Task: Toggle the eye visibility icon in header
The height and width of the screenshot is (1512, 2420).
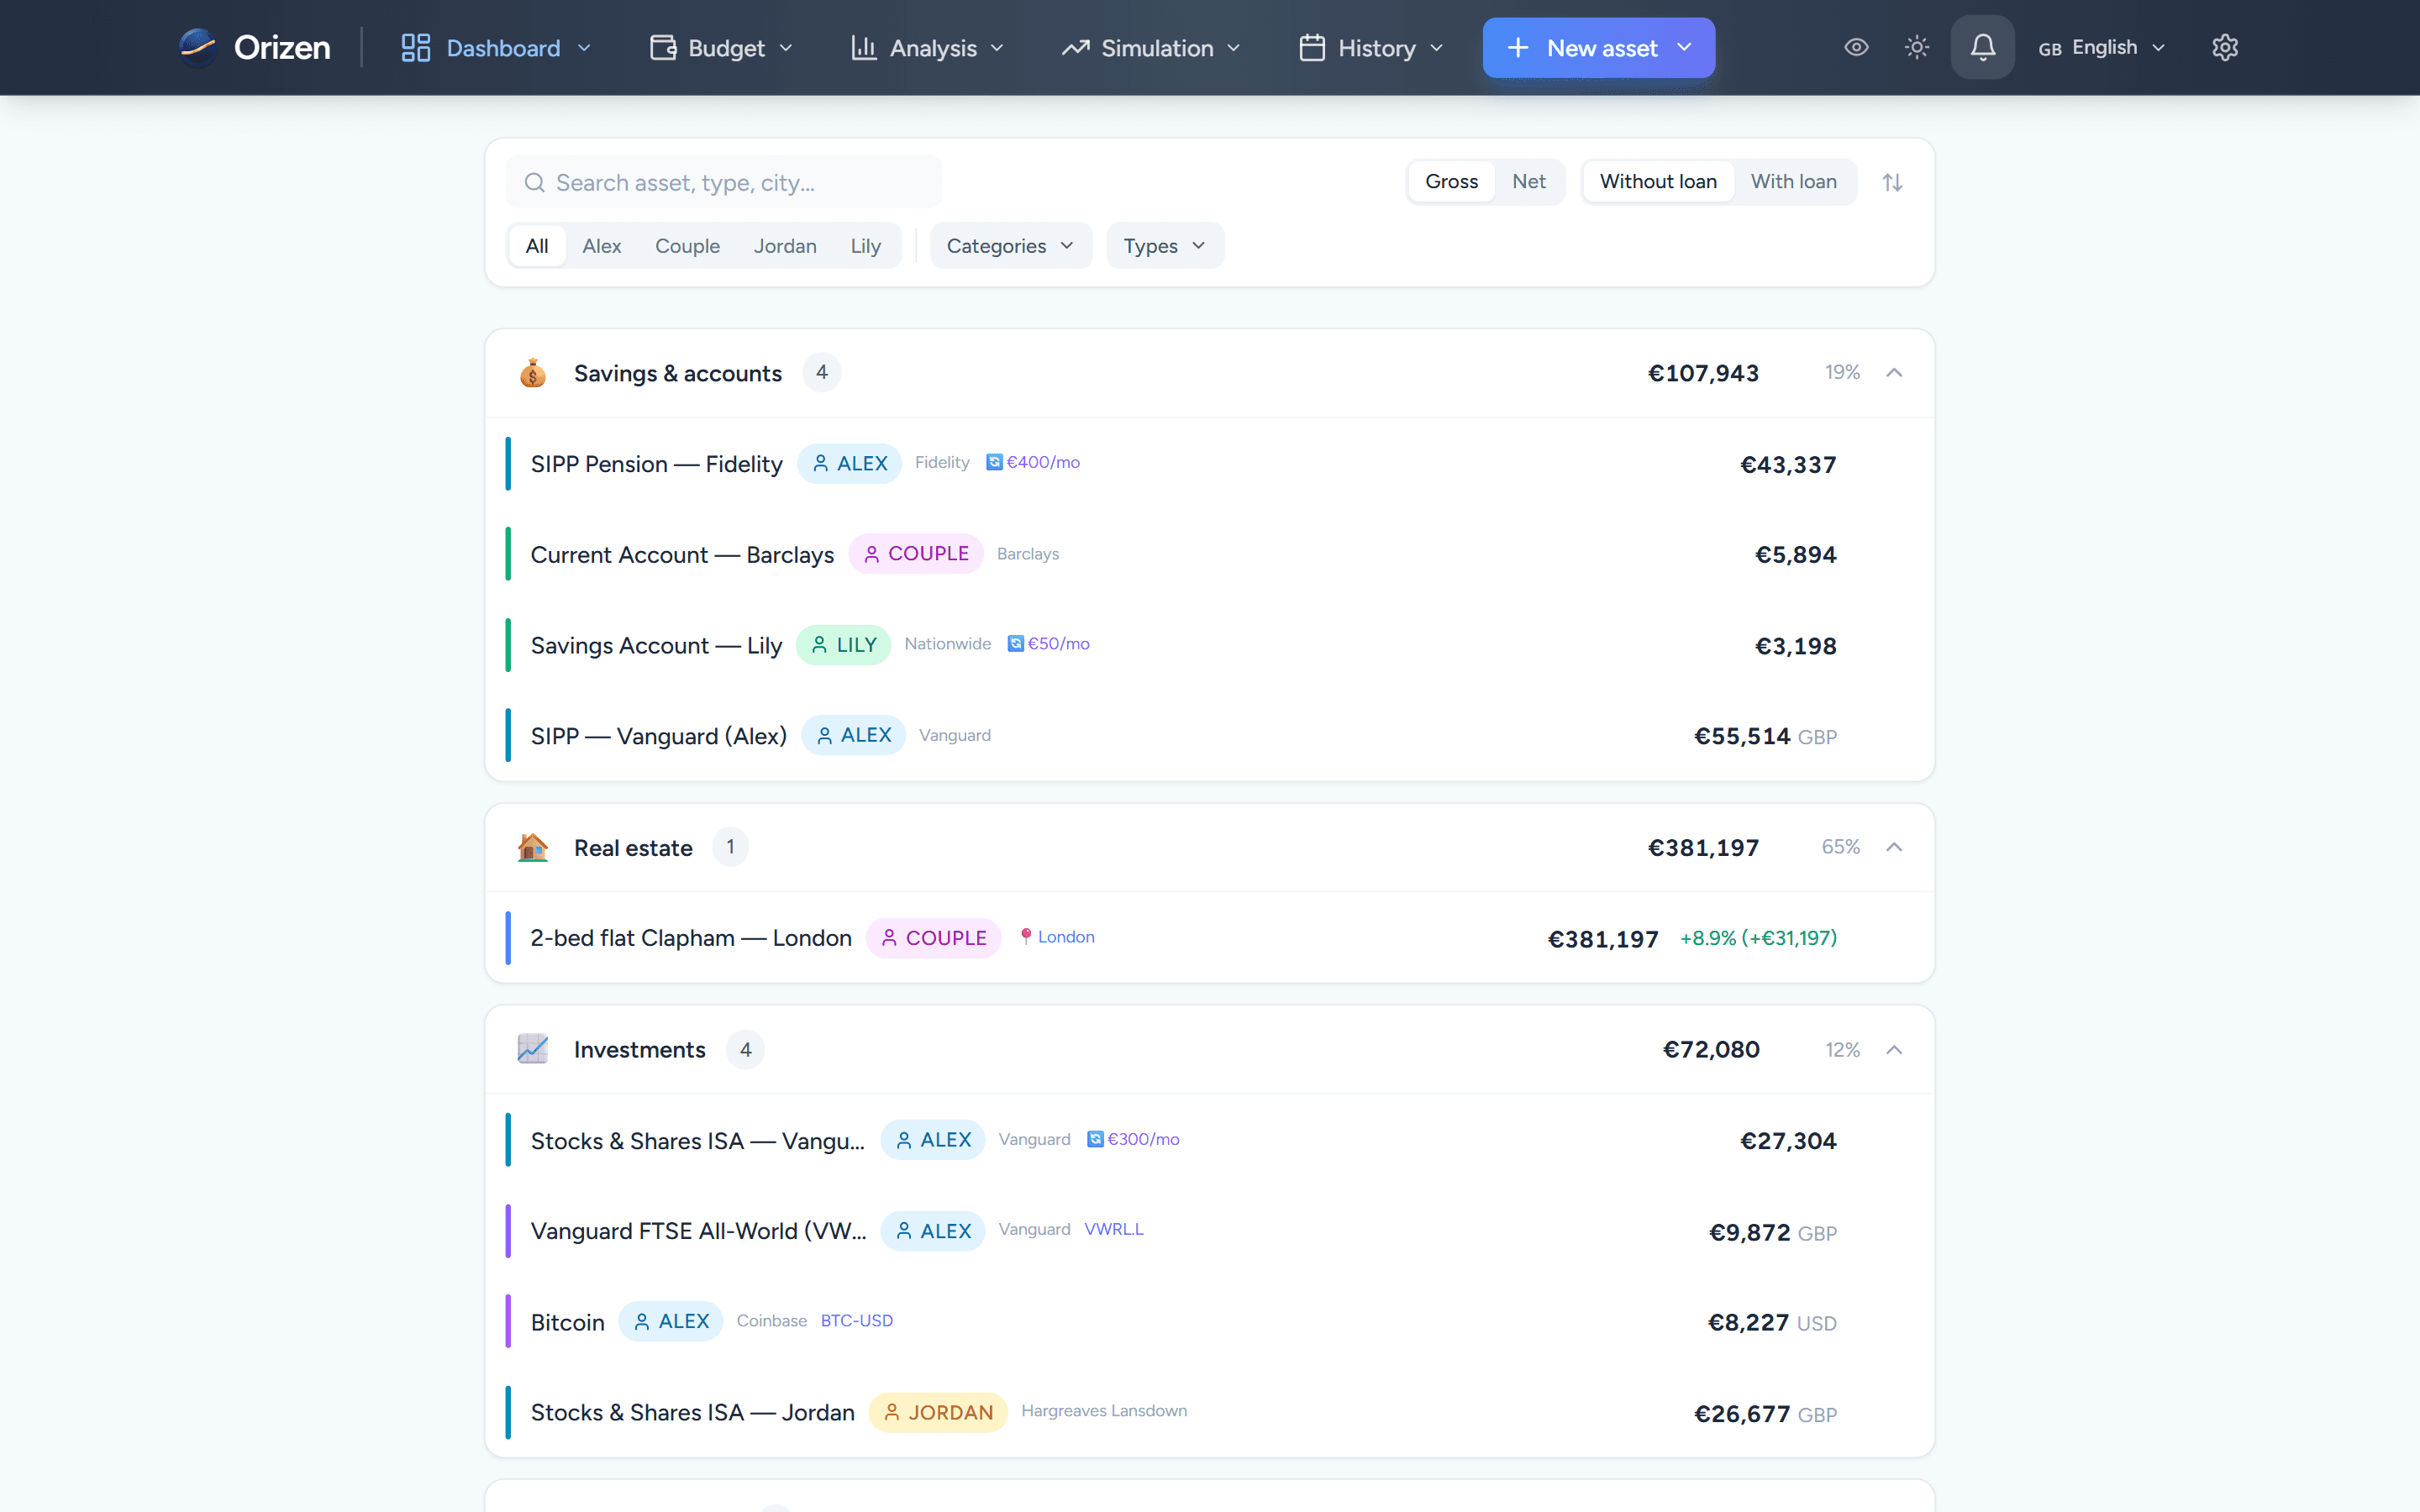Action: 1856,47
